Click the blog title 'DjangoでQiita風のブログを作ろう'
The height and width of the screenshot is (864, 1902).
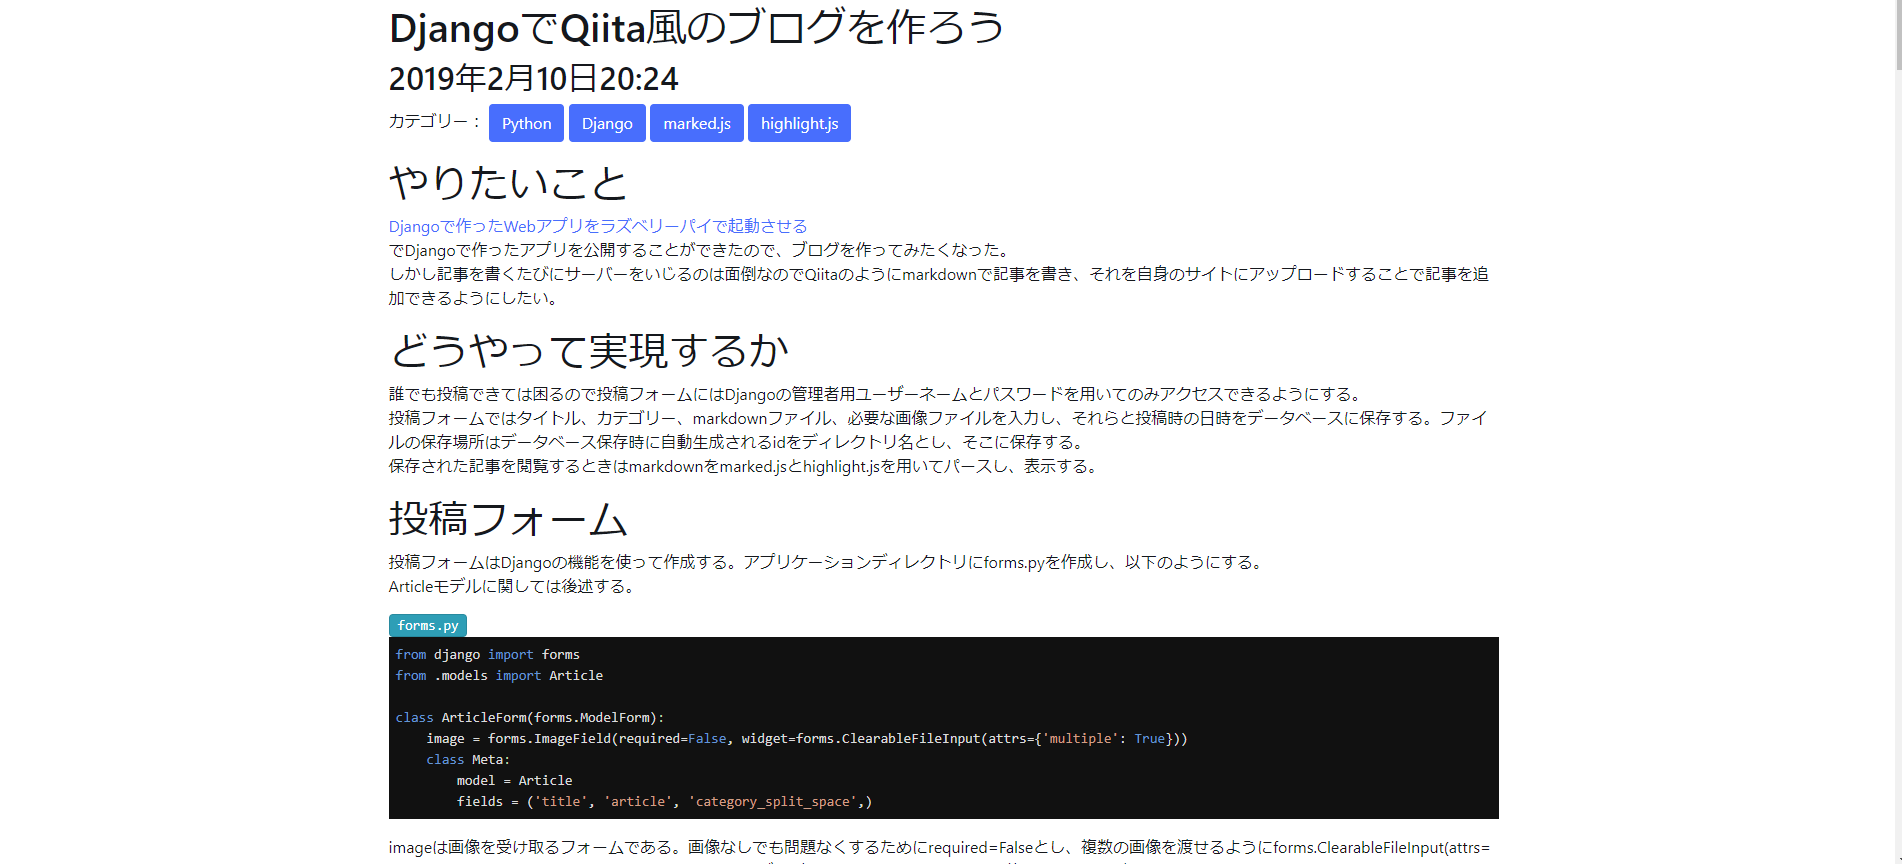click(696, 28)
